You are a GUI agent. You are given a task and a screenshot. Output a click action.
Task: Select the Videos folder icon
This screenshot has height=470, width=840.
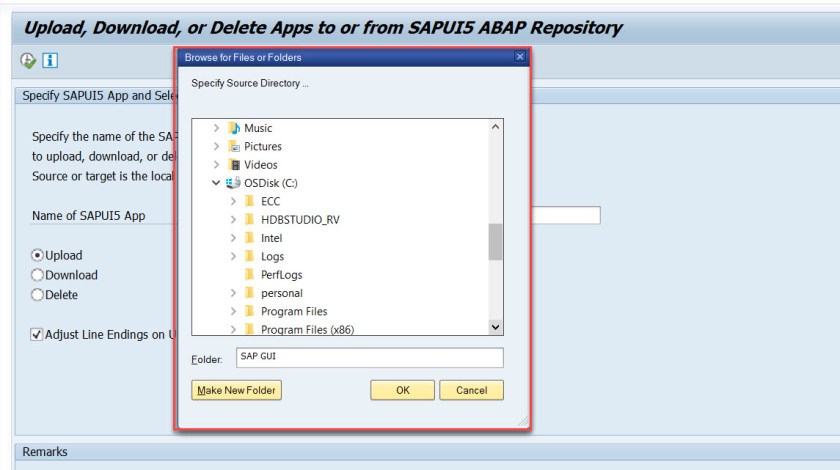pos(234,164)
